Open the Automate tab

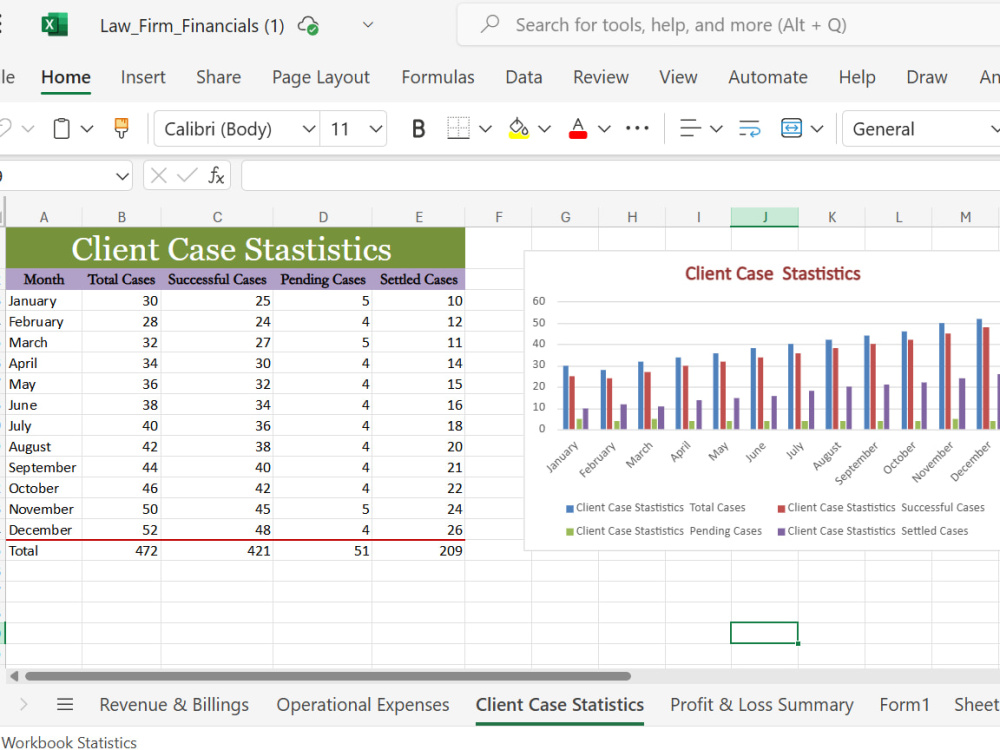point(768,77)
